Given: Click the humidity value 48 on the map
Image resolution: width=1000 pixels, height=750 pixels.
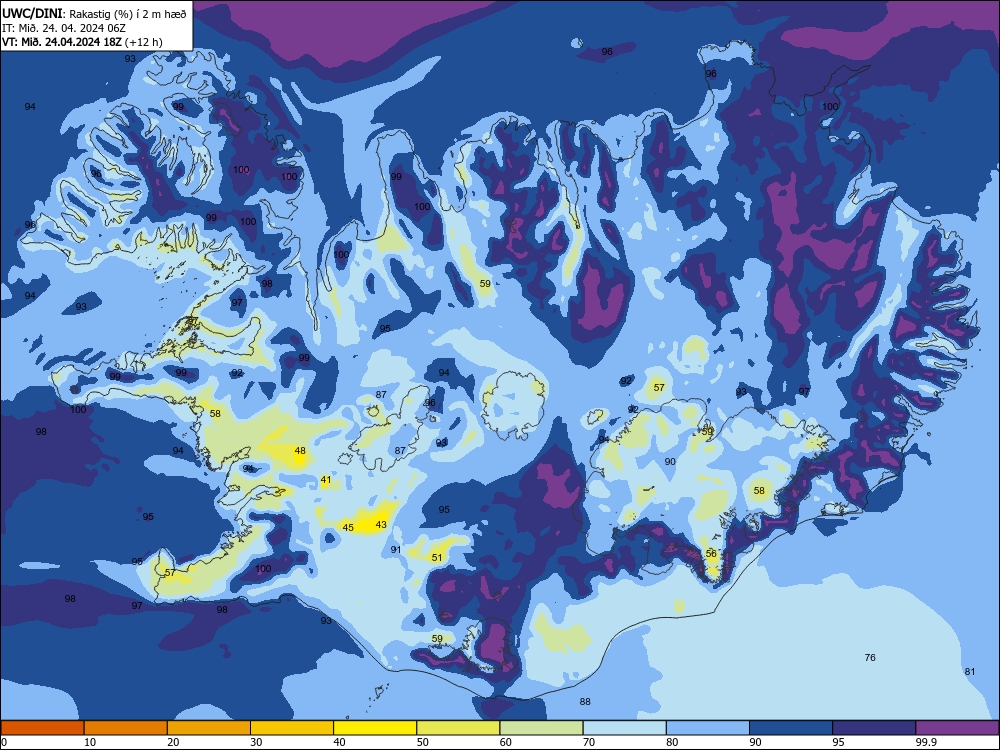Looking at the screenshot, I should point(300,450).
